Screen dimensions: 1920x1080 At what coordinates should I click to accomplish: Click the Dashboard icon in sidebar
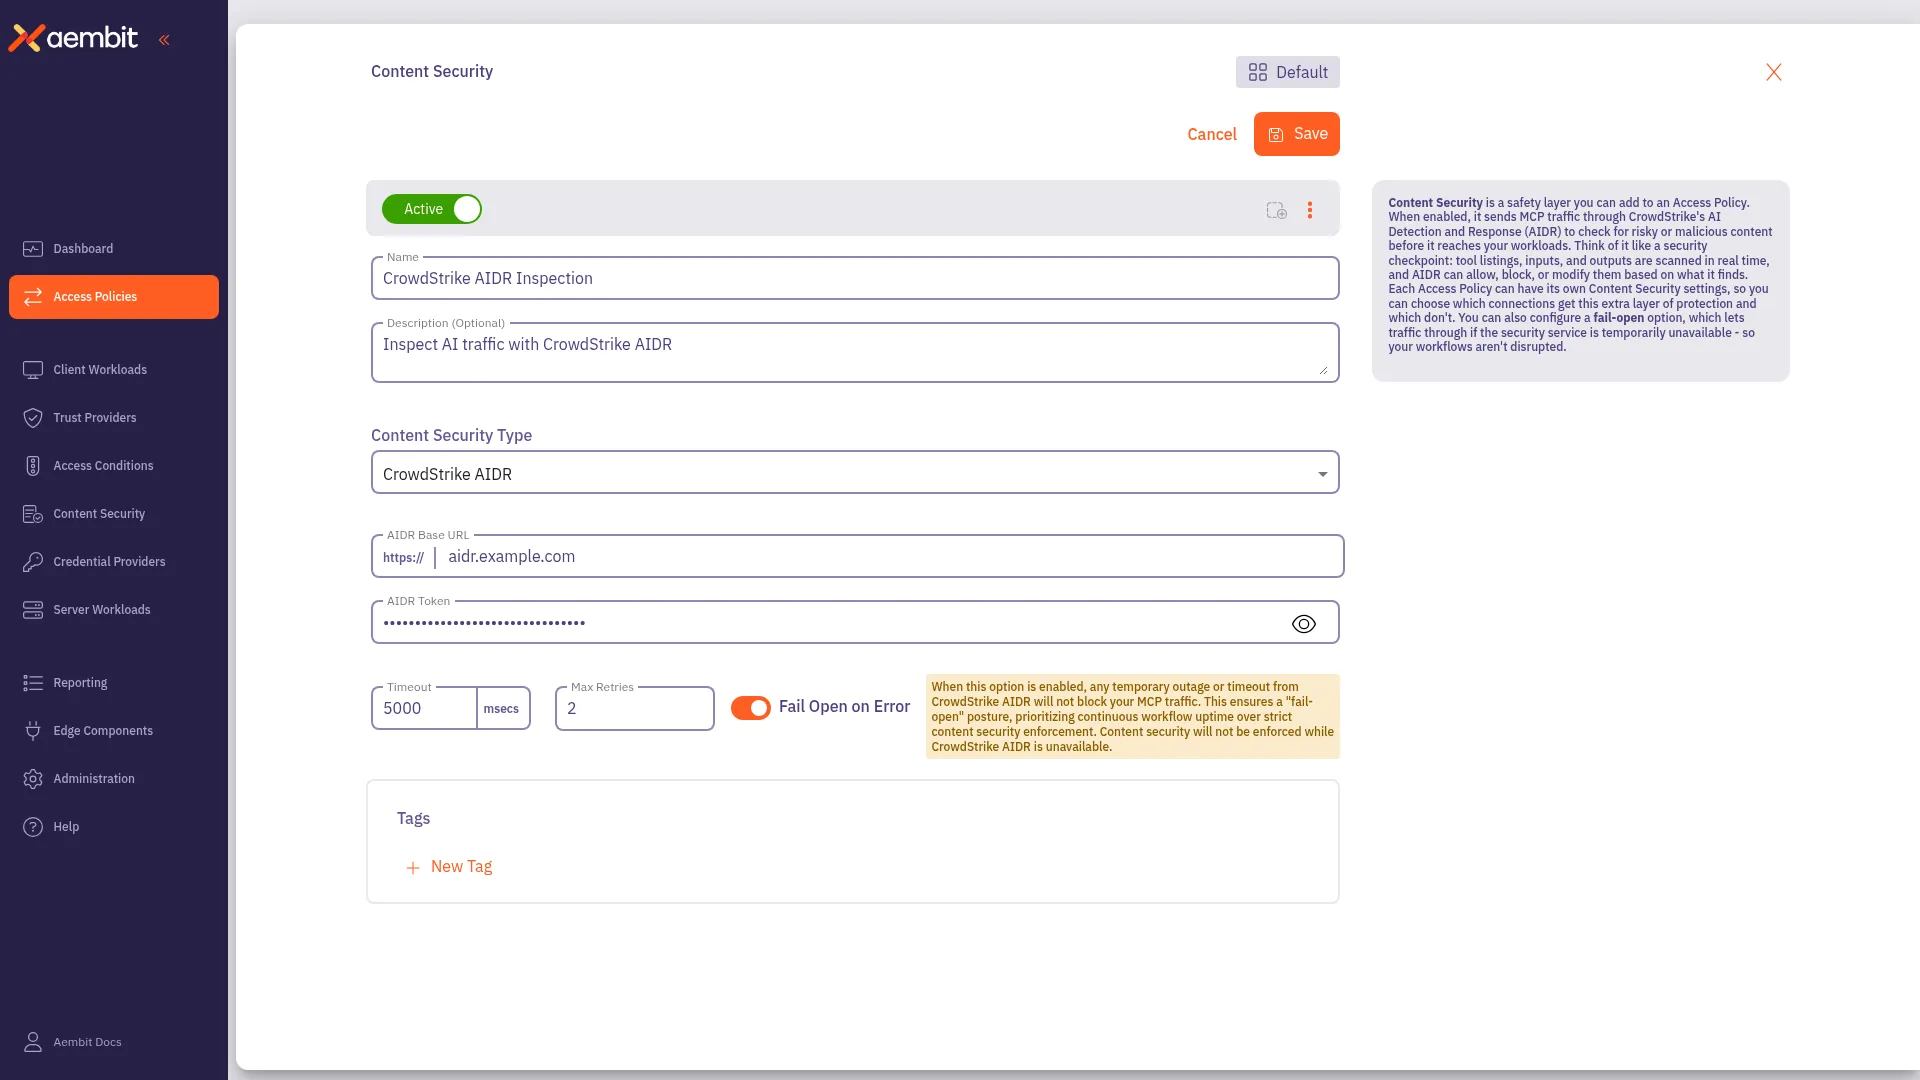coord(33,249)
